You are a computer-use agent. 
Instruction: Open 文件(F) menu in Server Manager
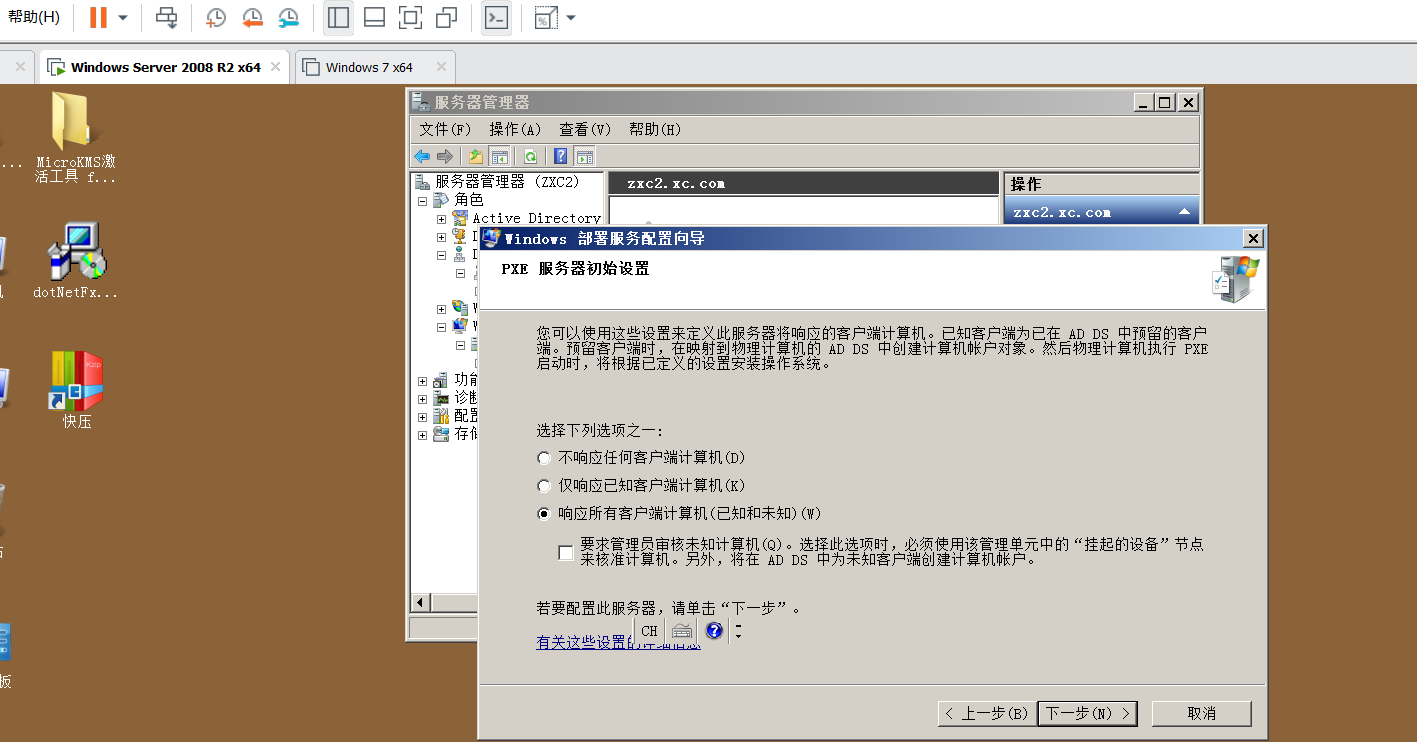445,129
